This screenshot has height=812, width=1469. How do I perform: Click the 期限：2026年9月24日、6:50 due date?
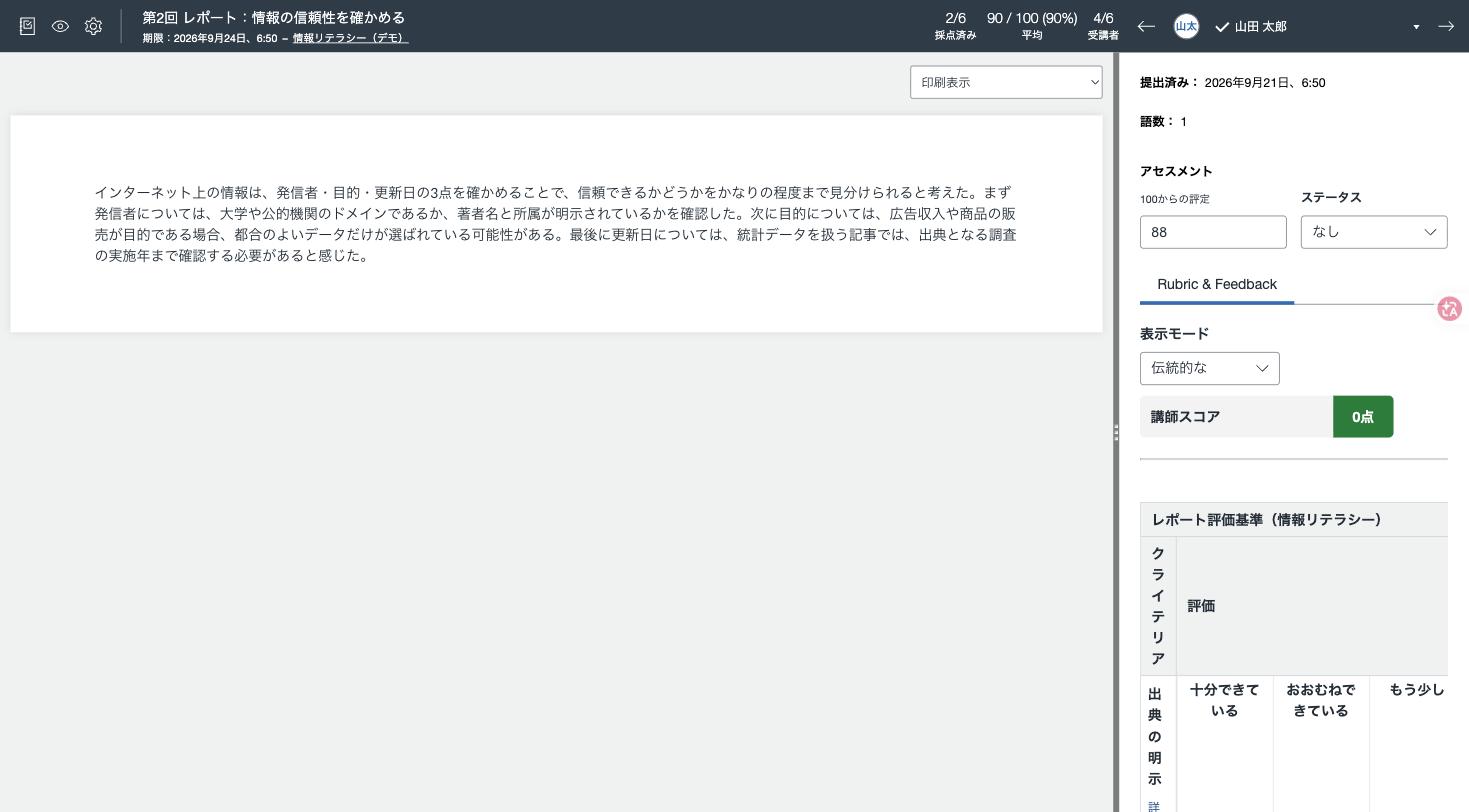click(x=210, y=38)
